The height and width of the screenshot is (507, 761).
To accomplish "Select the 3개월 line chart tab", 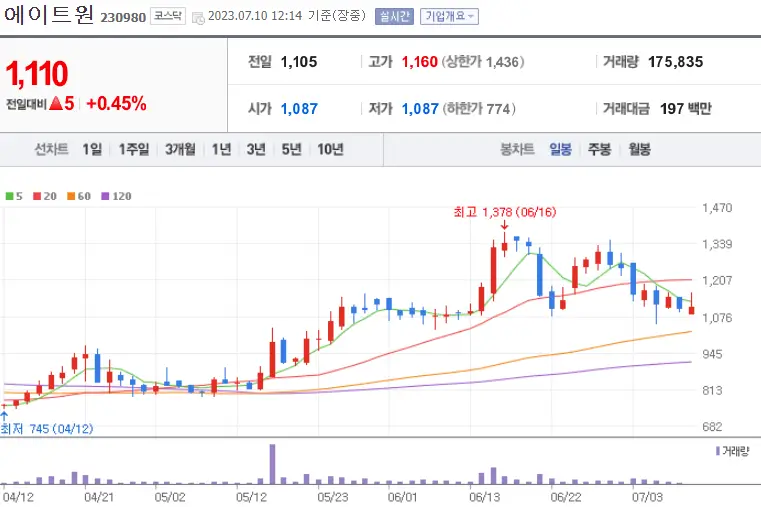I will tap(180, 149).
